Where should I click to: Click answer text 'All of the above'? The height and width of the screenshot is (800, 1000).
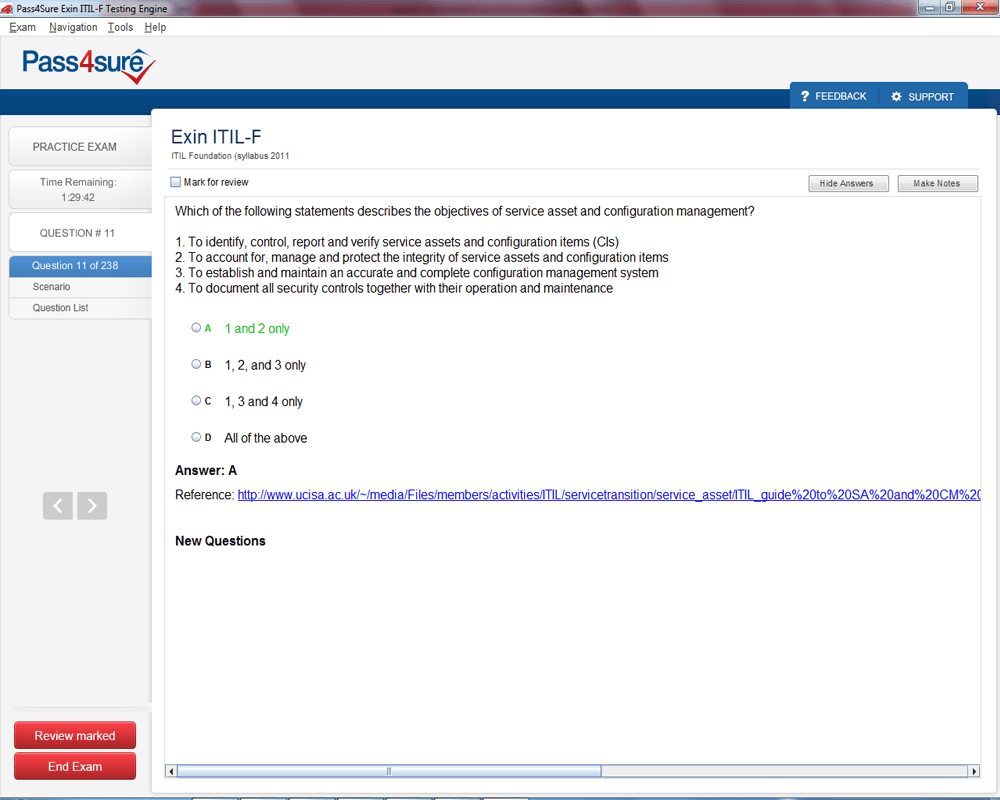point(265,438)
